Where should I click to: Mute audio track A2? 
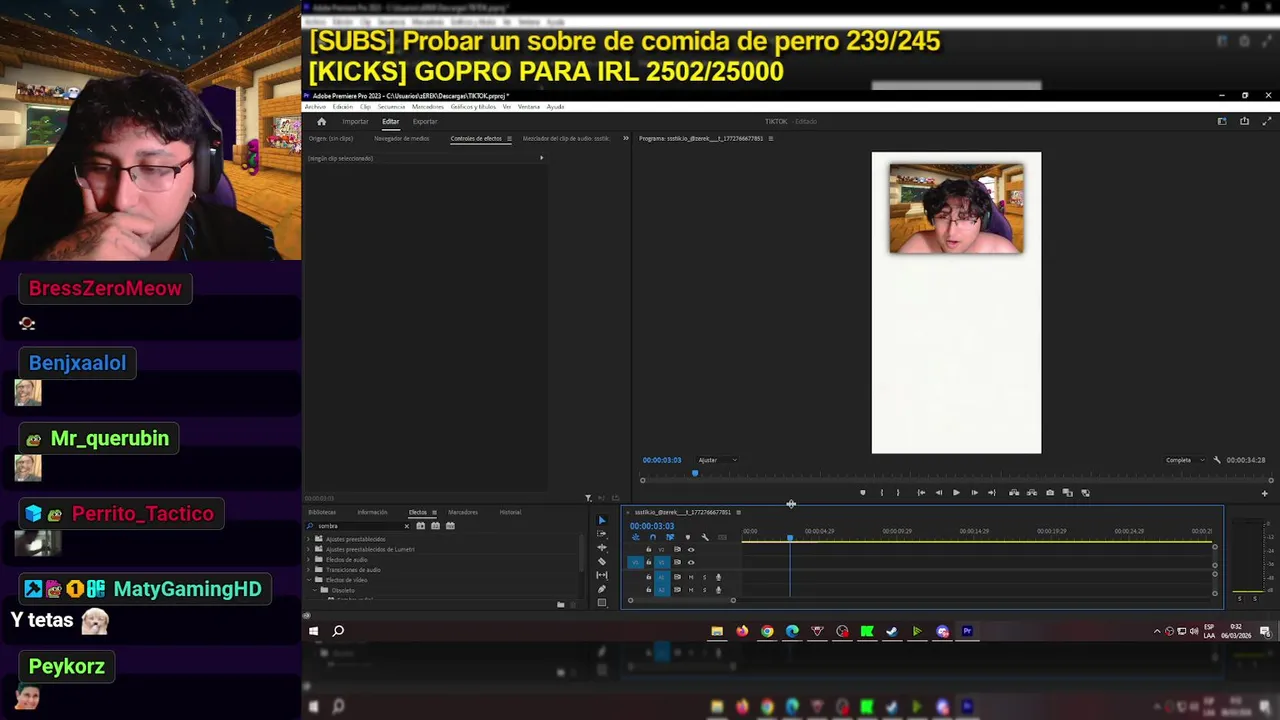tap(691, 590)
